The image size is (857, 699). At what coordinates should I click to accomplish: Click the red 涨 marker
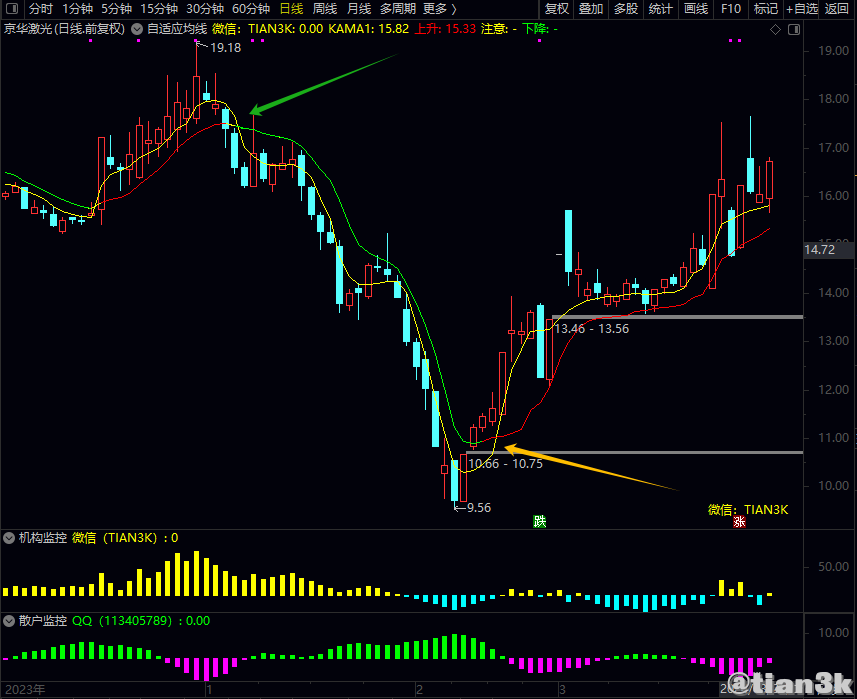tap(739, 521)
